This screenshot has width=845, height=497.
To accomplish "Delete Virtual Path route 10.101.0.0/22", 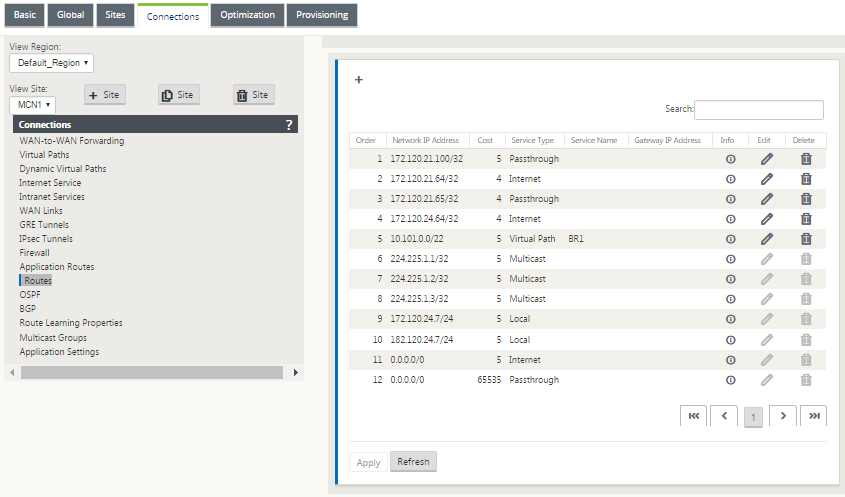I will 806,239.
